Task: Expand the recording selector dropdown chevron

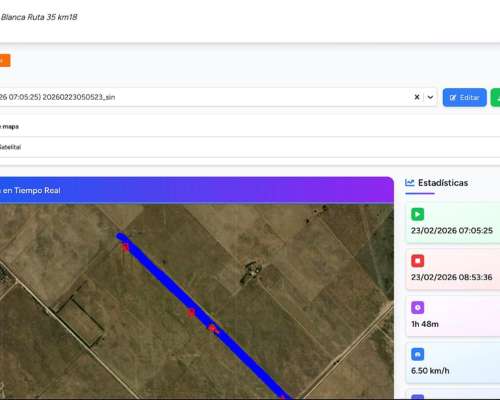Action: [x=430, y=97]
